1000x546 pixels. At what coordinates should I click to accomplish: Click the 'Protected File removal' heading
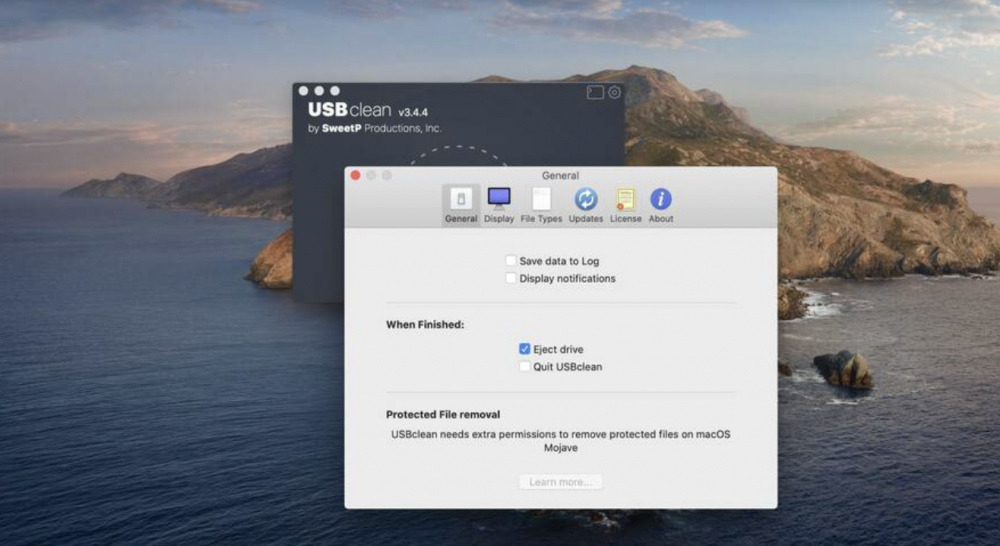443,414
